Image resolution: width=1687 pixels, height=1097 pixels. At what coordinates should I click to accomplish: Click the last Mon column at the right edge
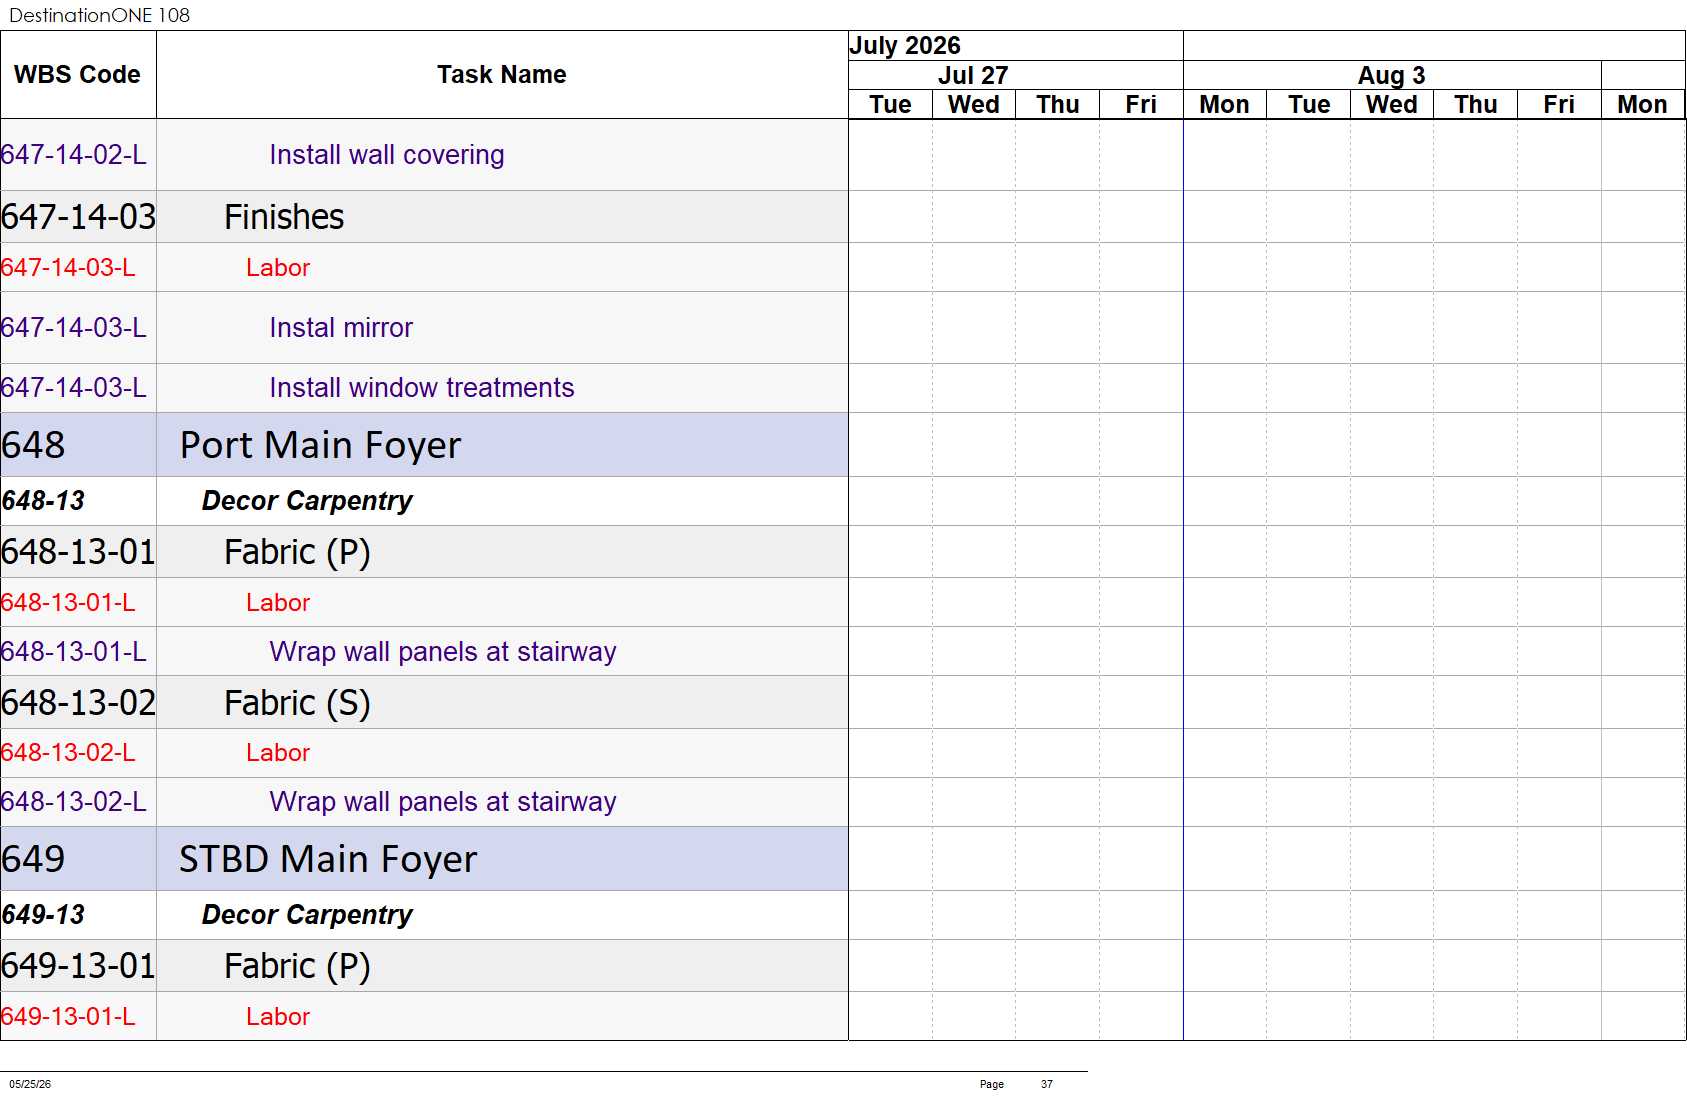1643,105
